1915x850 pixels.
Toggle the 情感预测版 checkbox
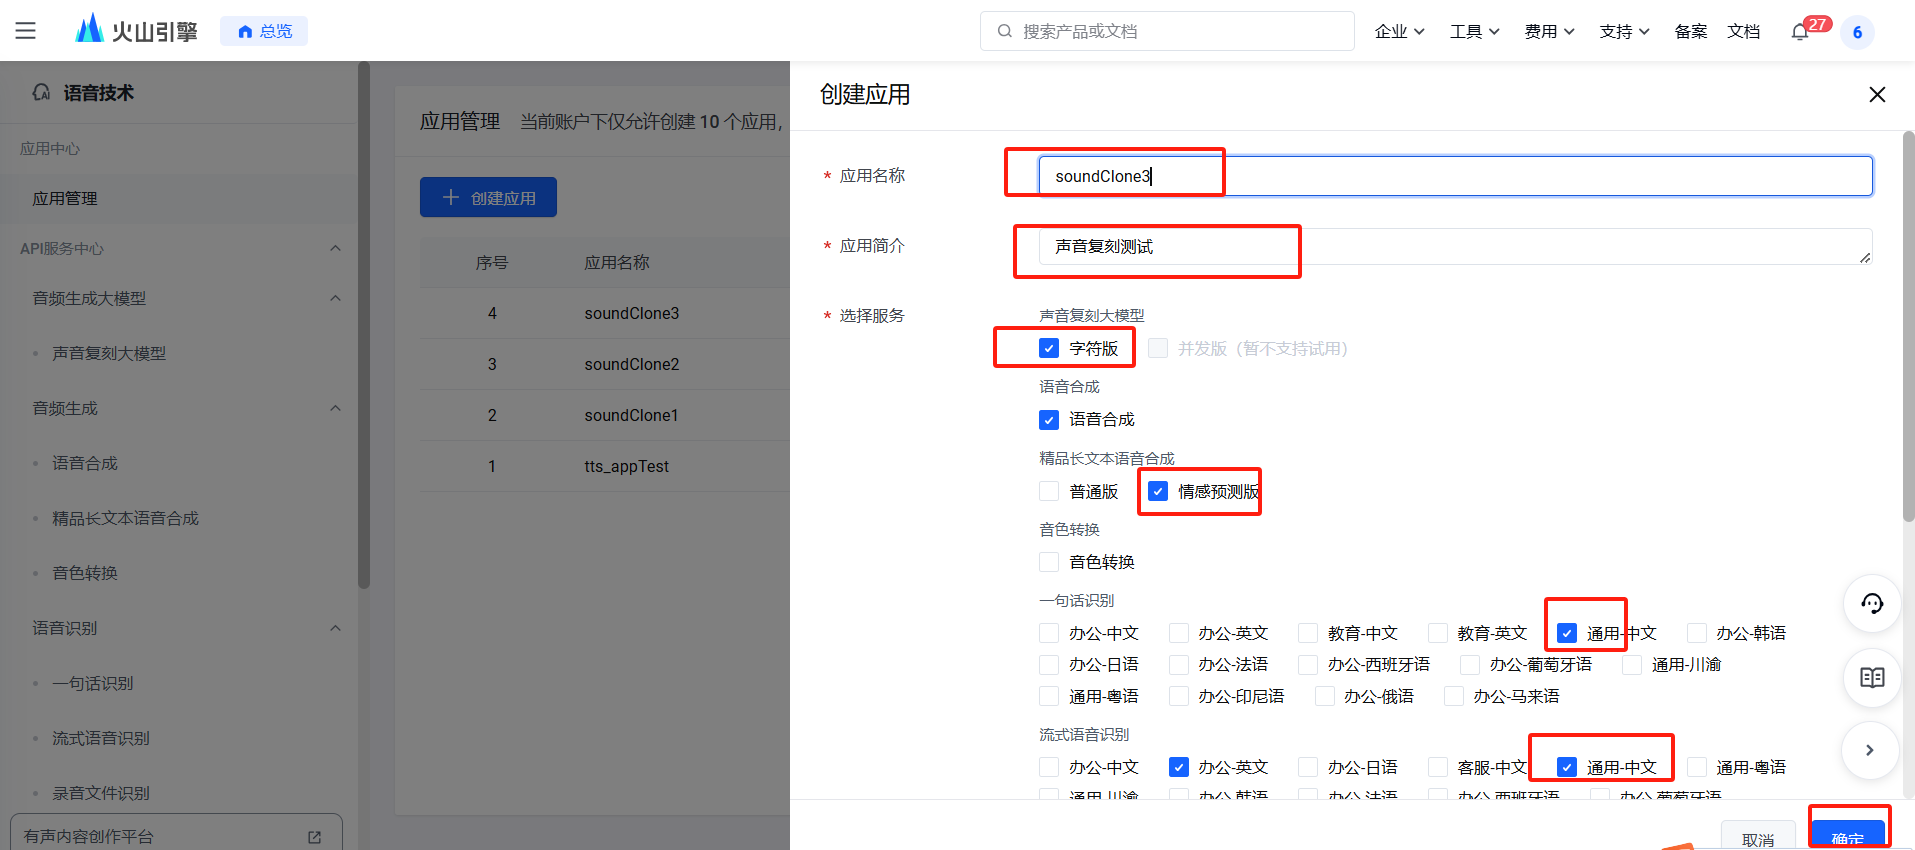tap(1158, 491)
